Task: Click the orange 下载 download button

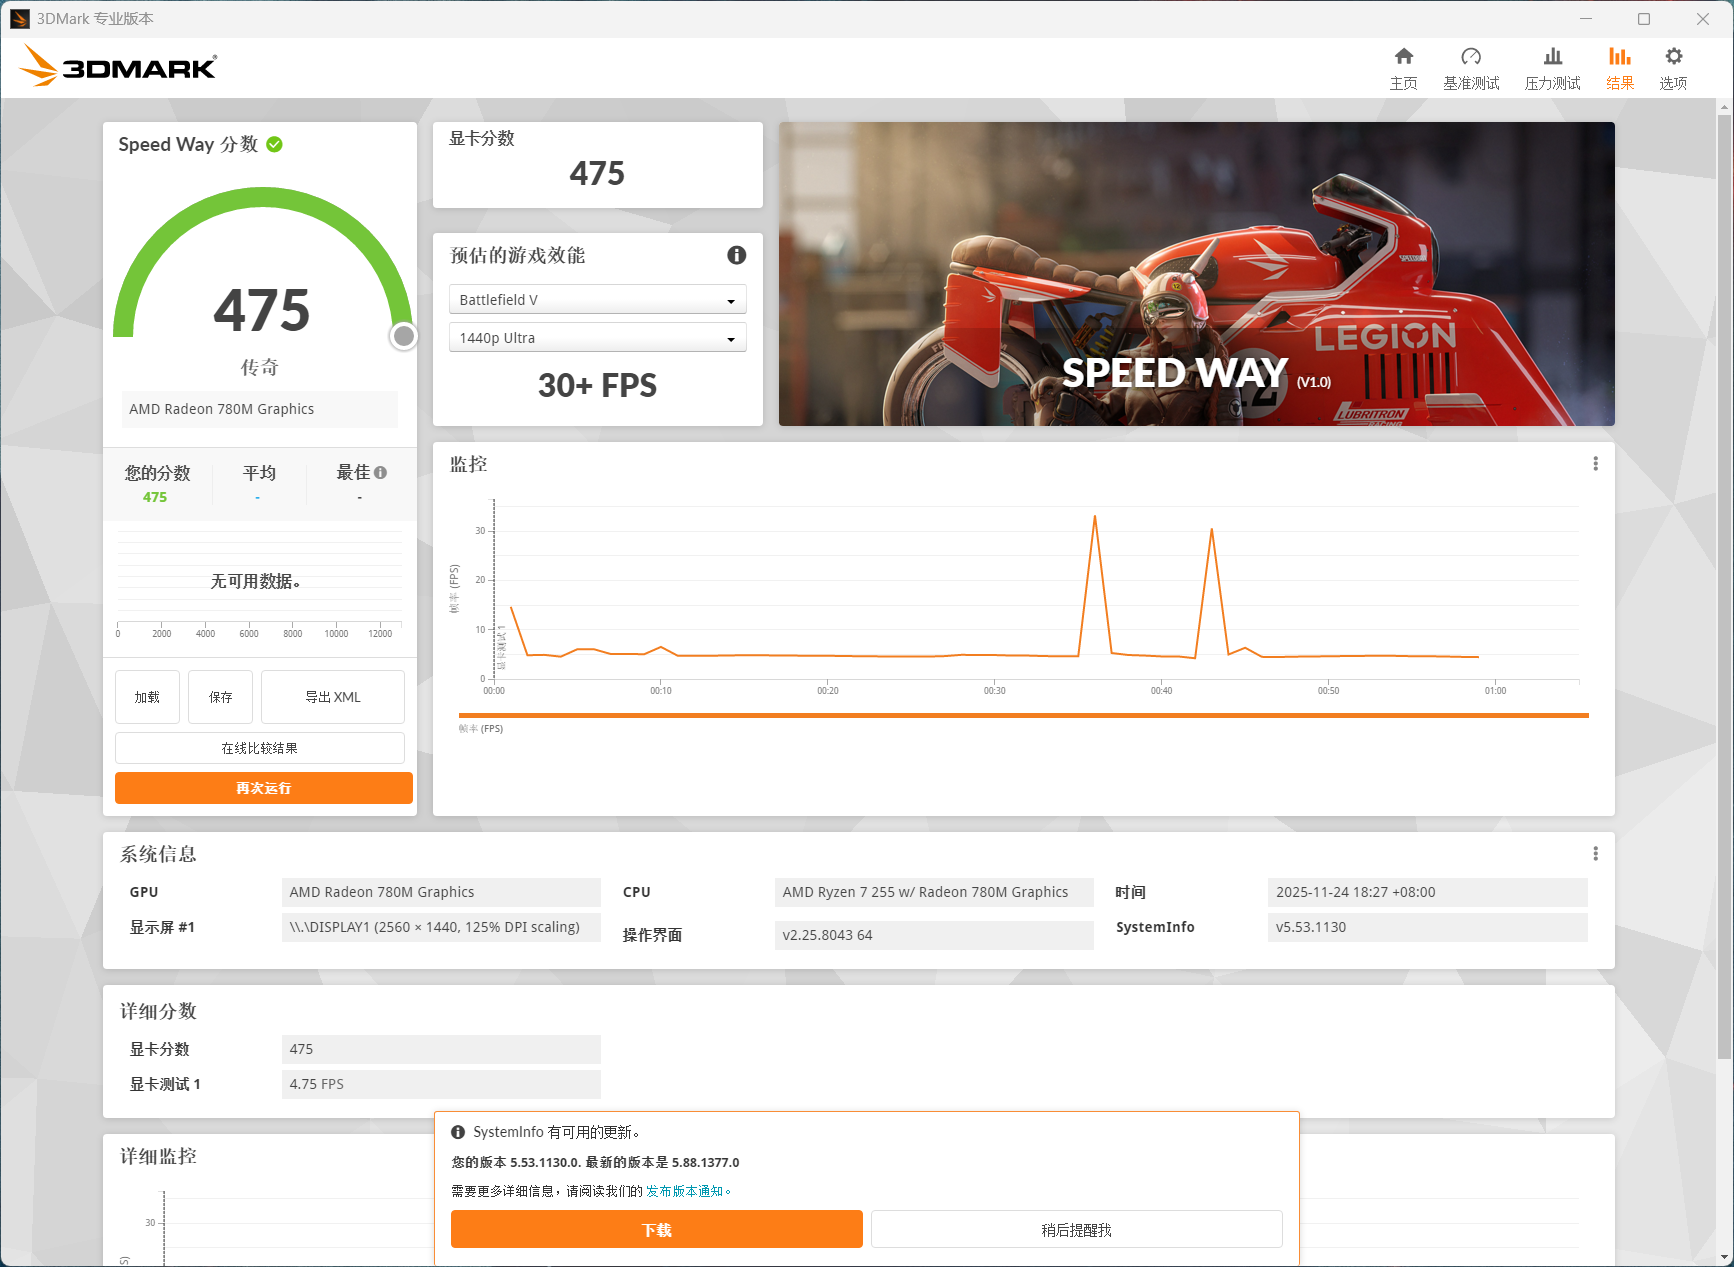Action: tap(657, 1230)
